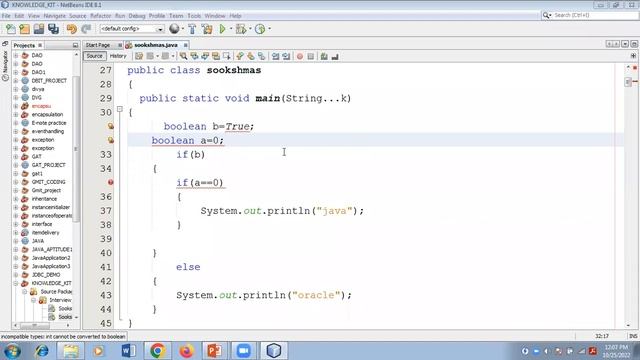Click the error hint bulb on boolean b line
The height and width of the screenshot is (360, 640).
coord(111,126)
